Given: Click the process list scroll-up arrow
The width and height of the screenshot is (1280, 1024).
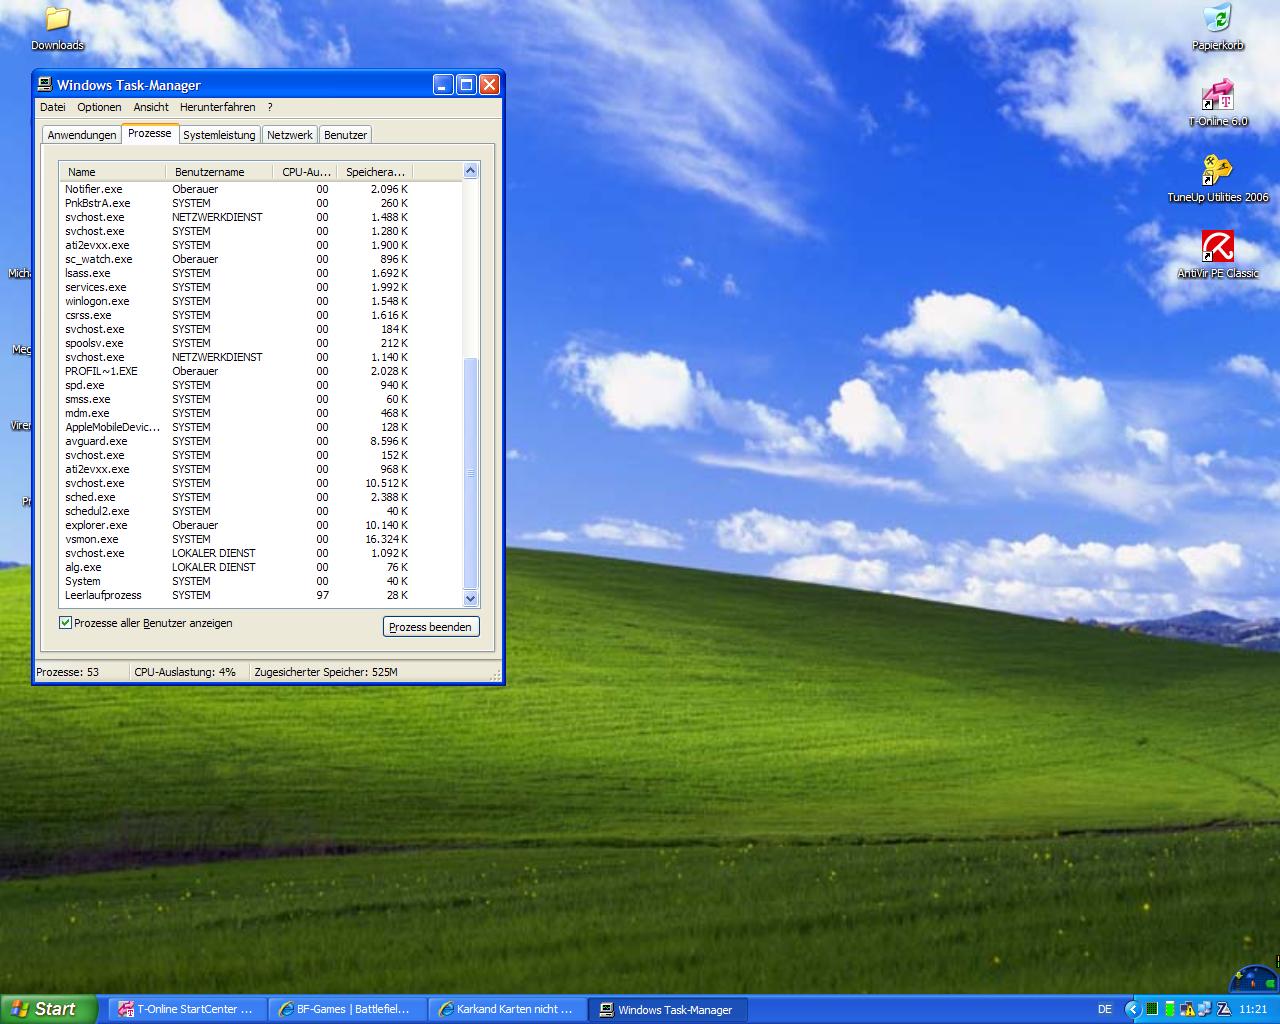Looking at the screenshot, I should [x=470, y=171].
